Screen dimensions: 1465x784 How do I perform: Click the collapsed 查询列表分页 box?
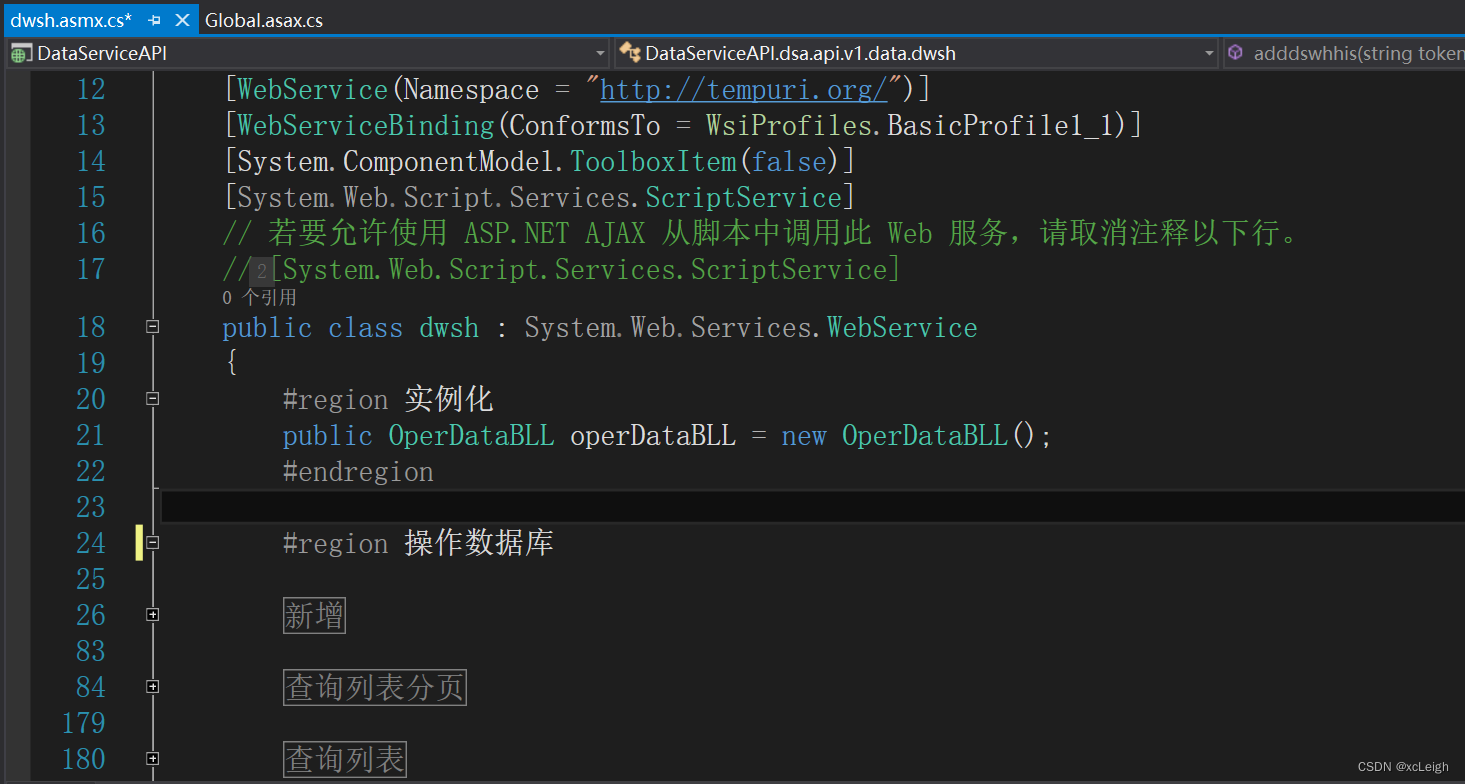[375, 688]
